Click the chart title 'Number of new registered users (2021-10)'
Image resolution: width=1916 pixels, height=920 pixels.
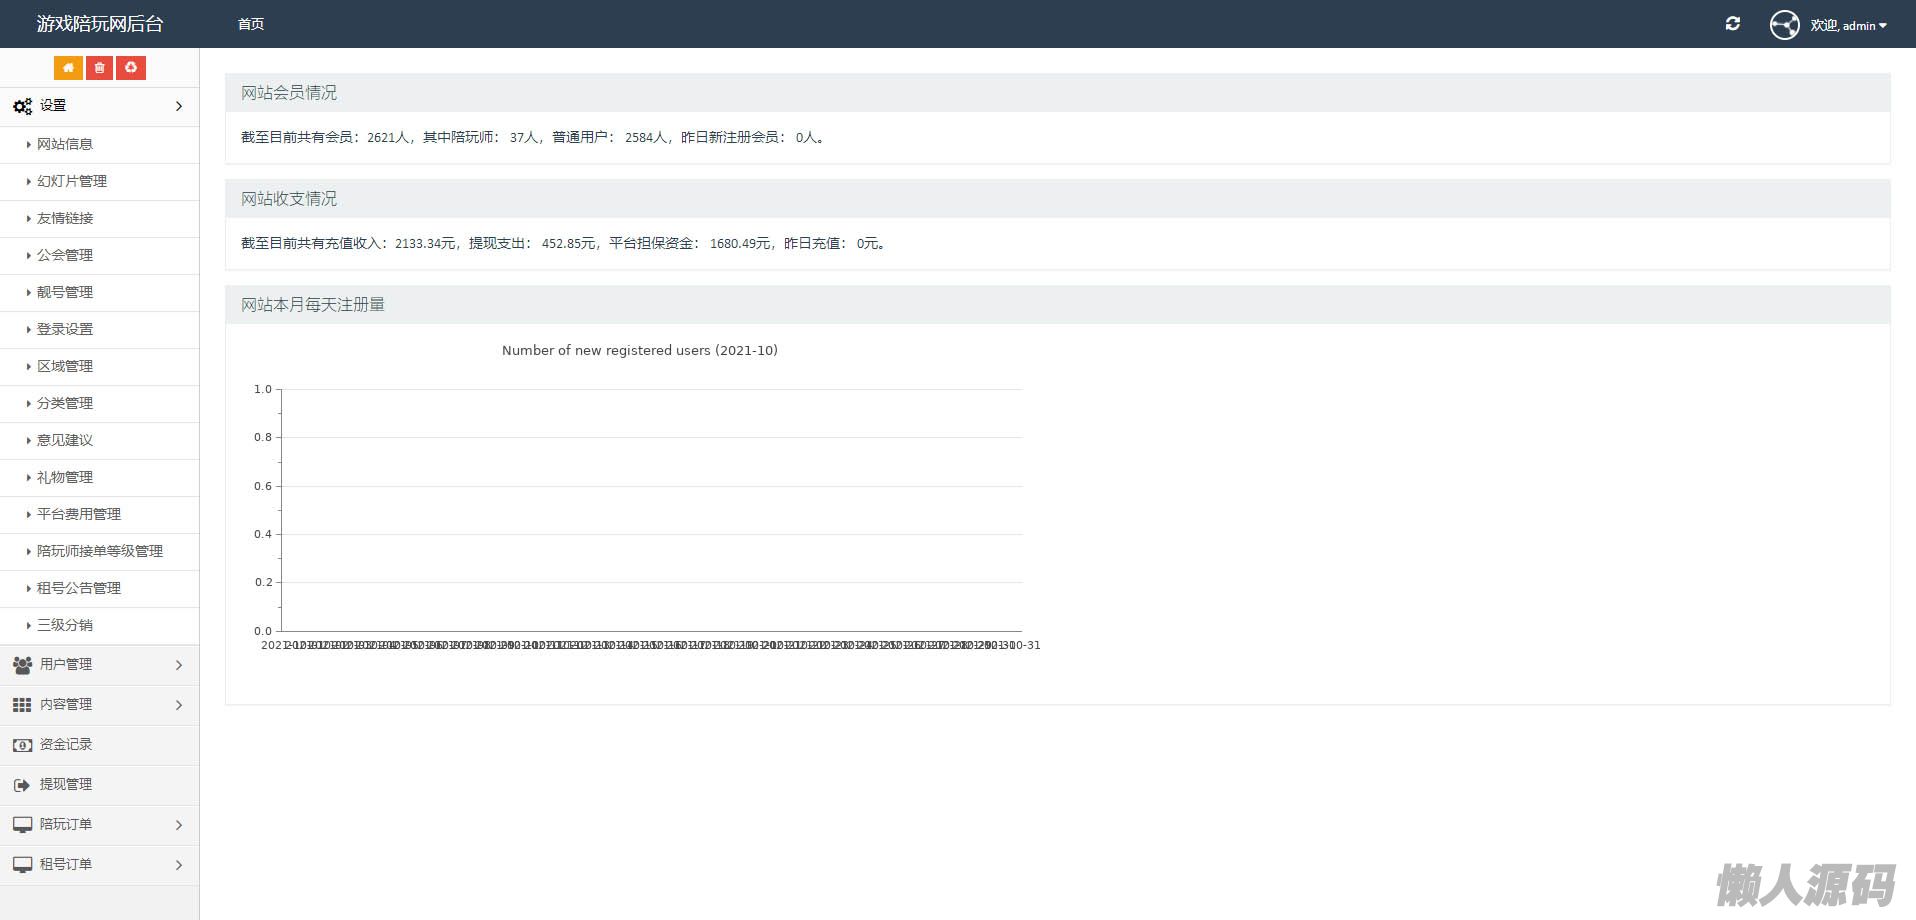coord(640,350)
